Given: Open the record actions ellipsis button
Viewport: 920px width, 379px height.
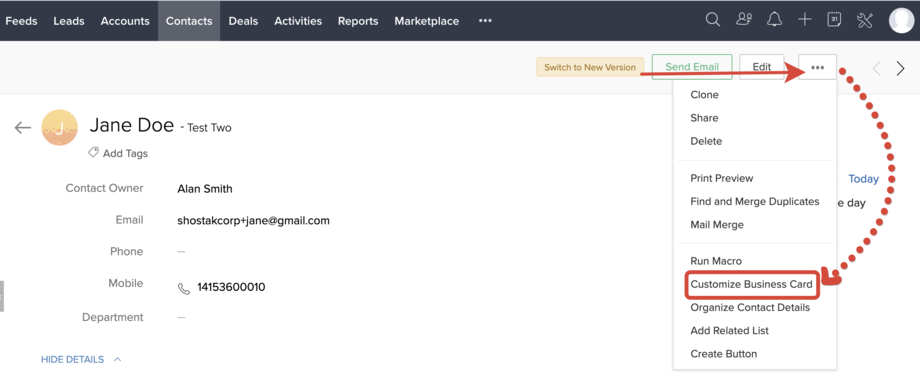Looking at the screenshot, I should 817,67.
